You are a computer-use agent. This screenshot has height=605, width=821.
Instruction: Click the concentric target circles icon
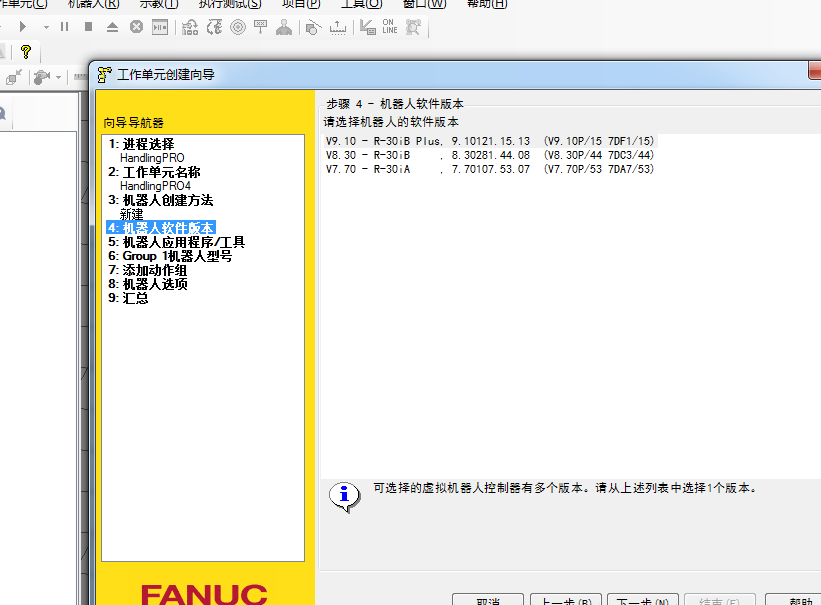click(x=238, y=27)
